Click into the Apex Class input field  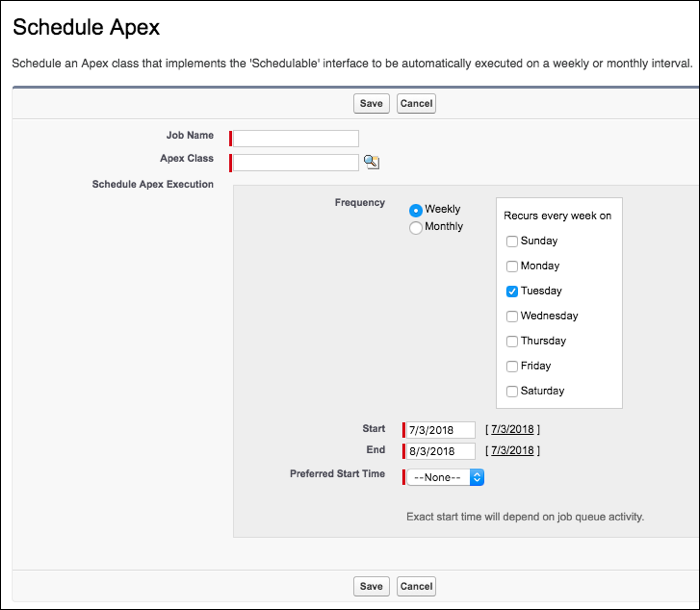296,162
